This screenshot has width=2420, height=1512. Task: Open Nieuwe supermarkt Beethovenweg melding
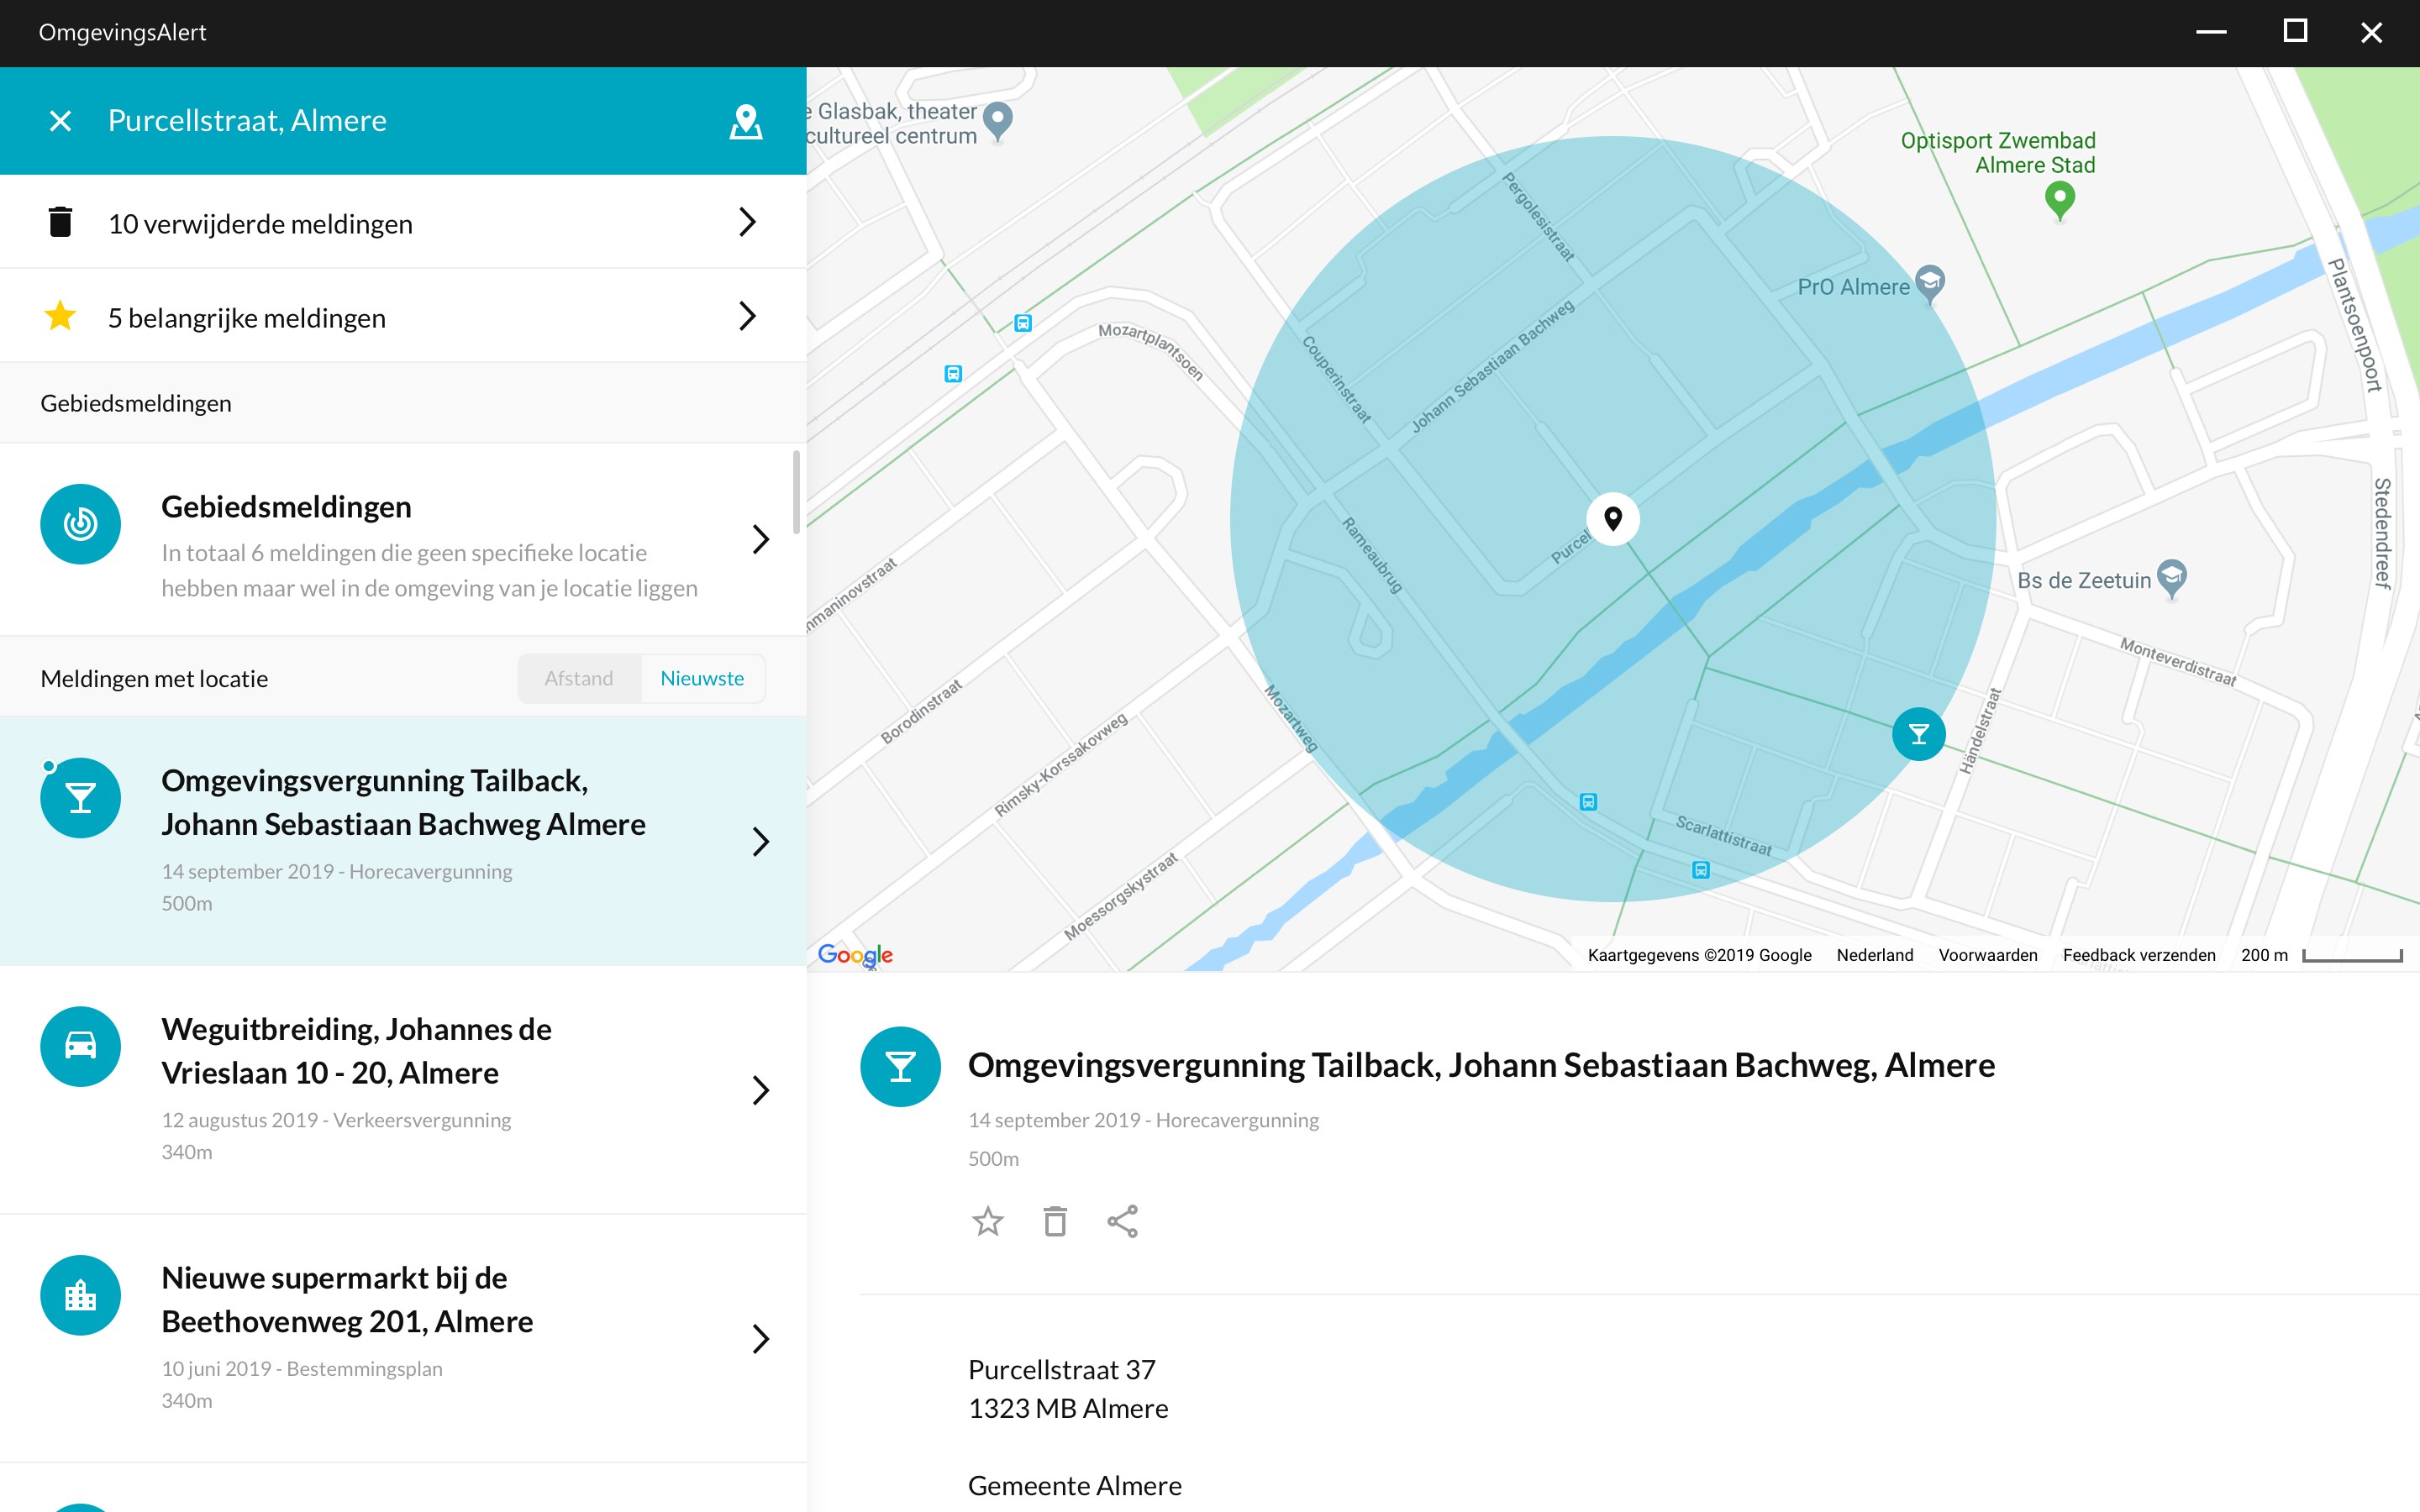point(347,1300)
